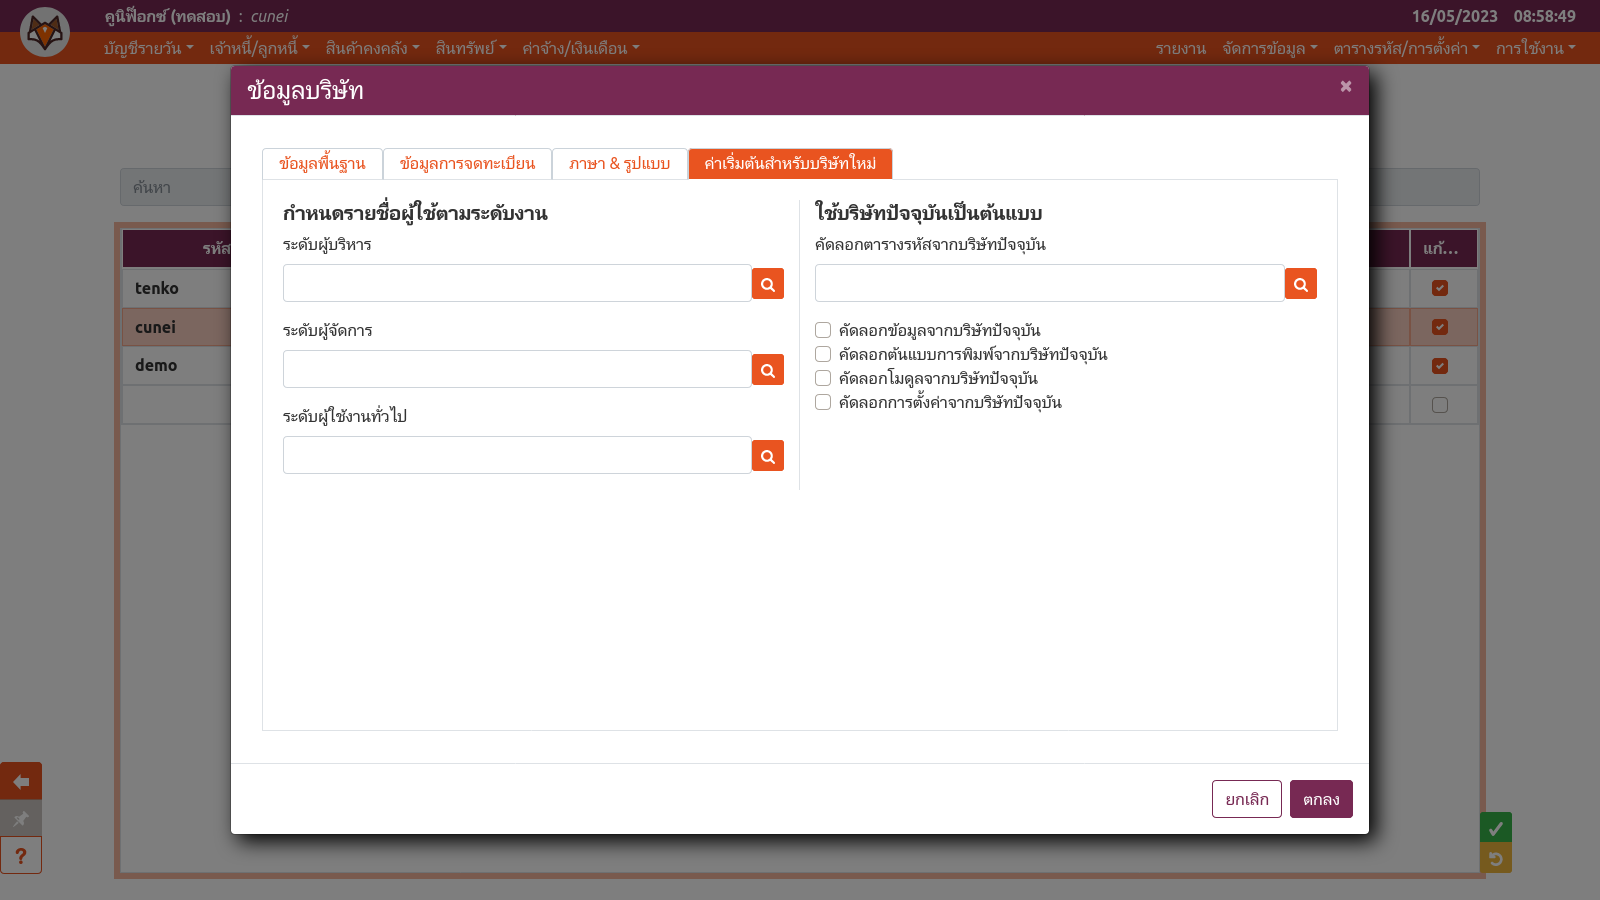The width and height of the screenshot is (1600, 900).
Task: Click the back arrow sidebar icon
Action: [21, 781]
